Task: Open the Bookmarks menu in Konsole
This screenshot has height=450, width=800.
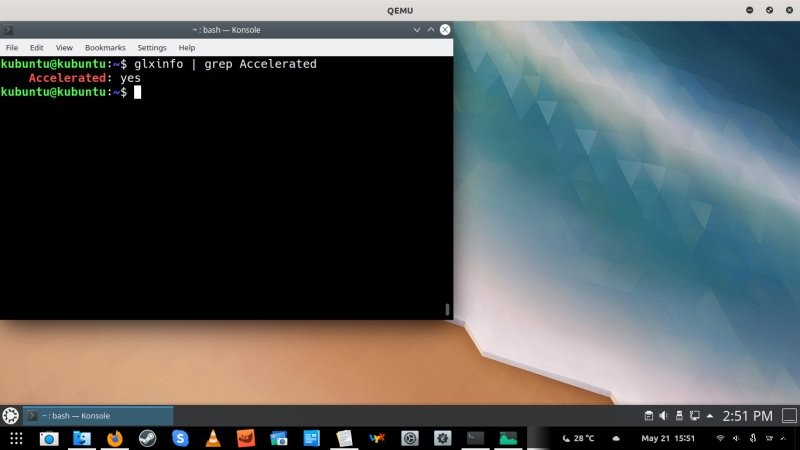Action: (105, 47)
